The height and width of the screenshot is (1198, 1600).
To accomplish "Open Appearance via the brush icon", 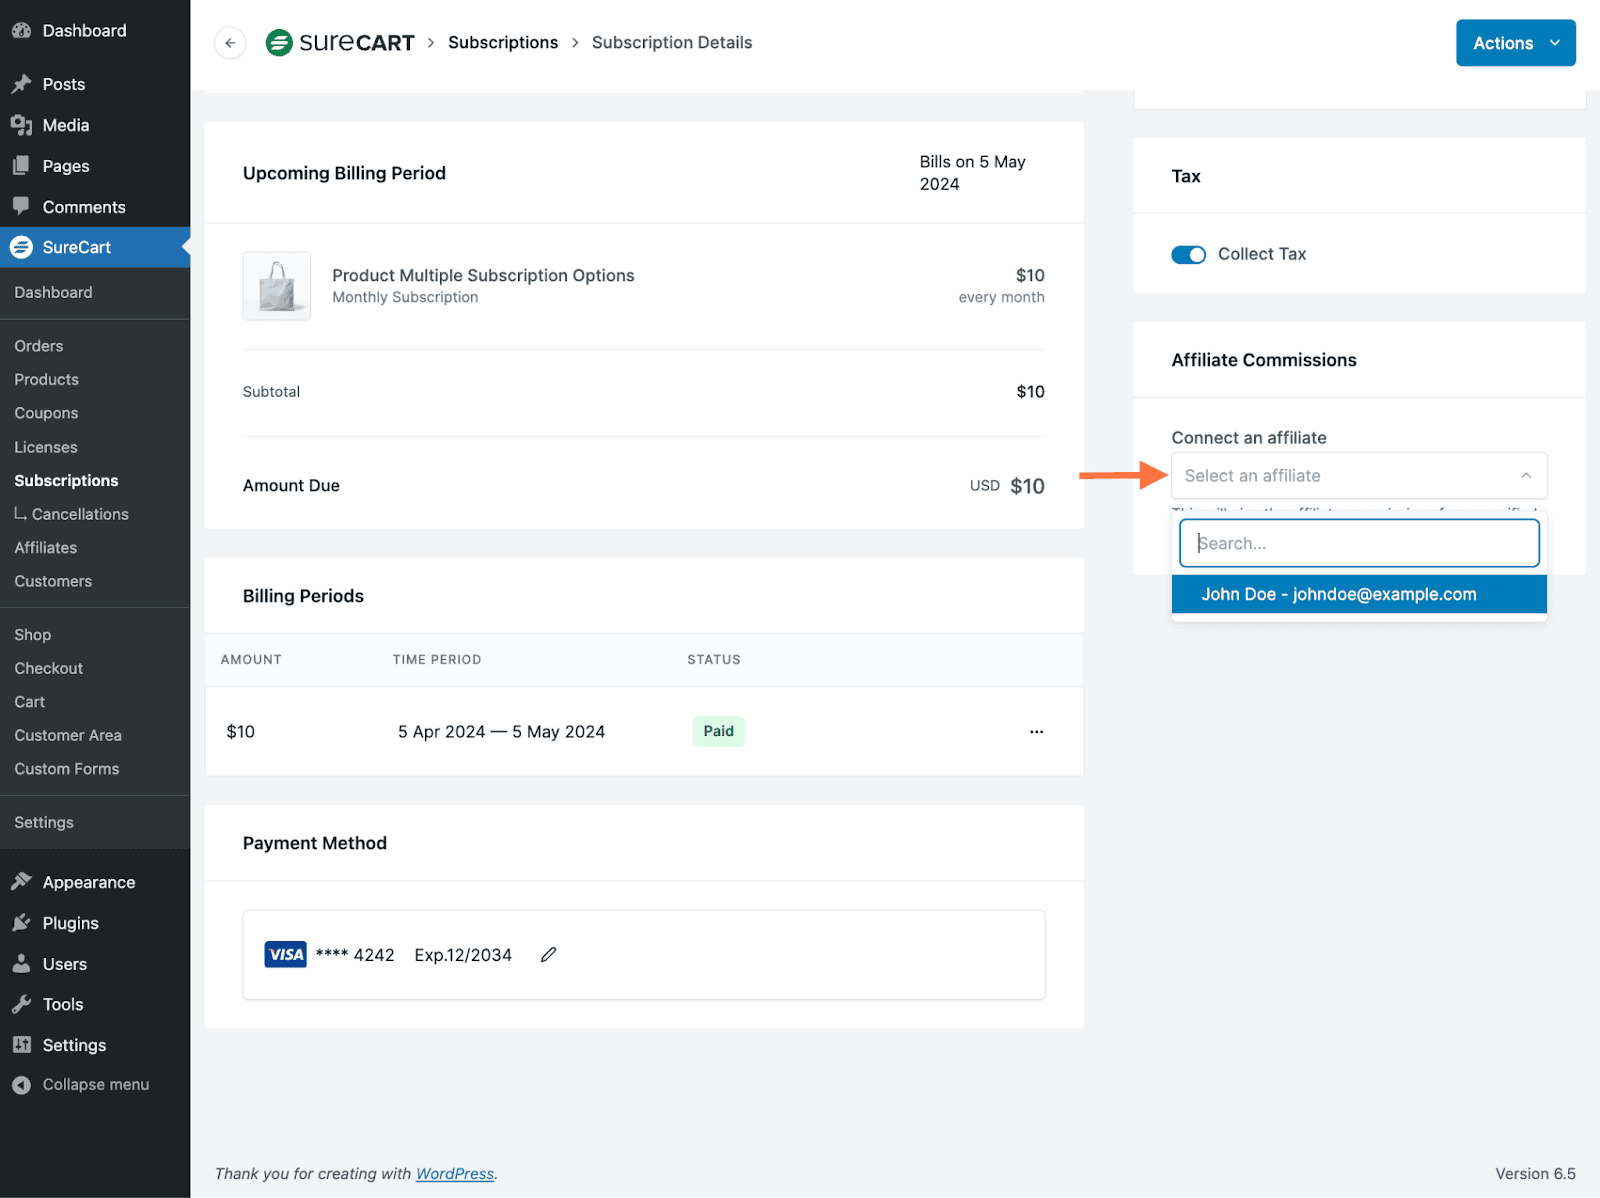I will point(22,882).
